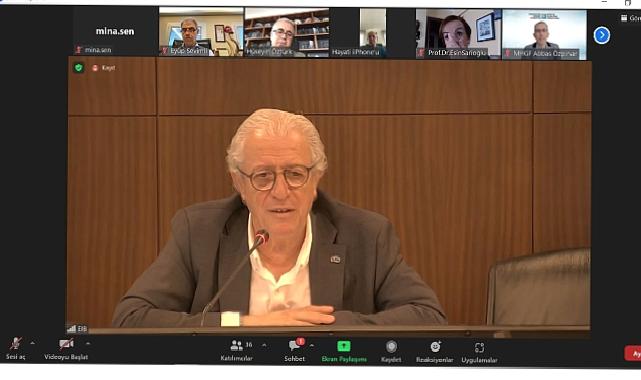Viewport: 641px width, 380px height.
Task: Expand chat options arrow beside Sohbet
Action: (x=312, y=346)
